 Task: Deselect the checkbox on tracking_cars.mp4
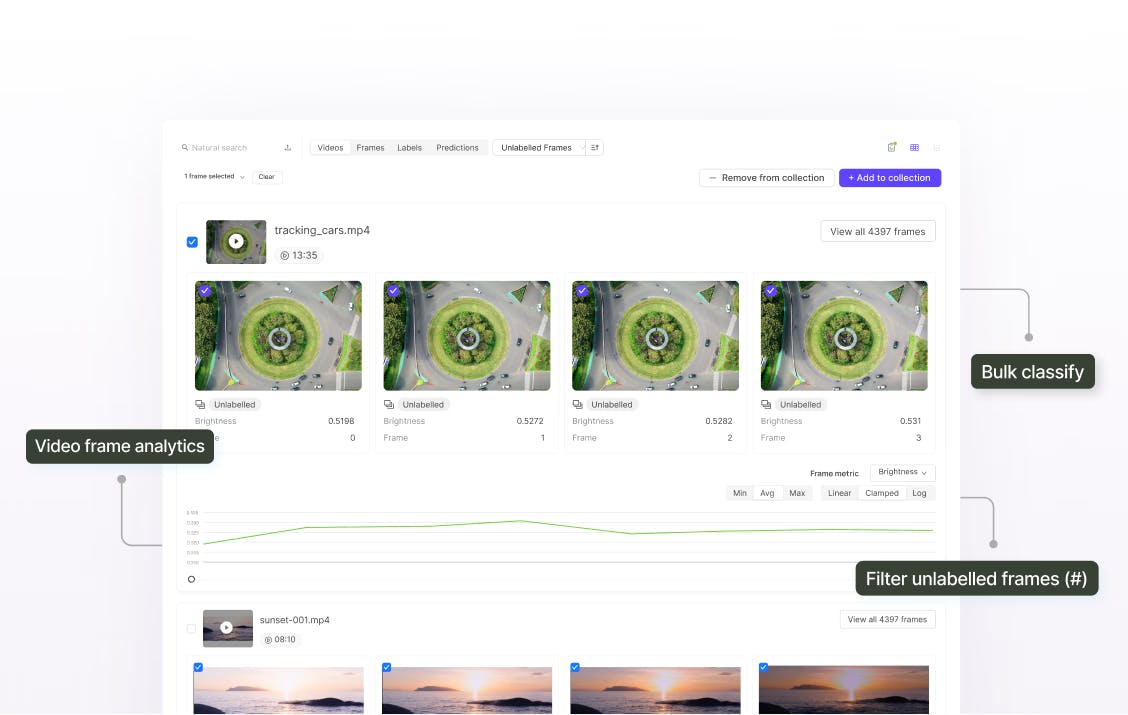tap(192, 241)
